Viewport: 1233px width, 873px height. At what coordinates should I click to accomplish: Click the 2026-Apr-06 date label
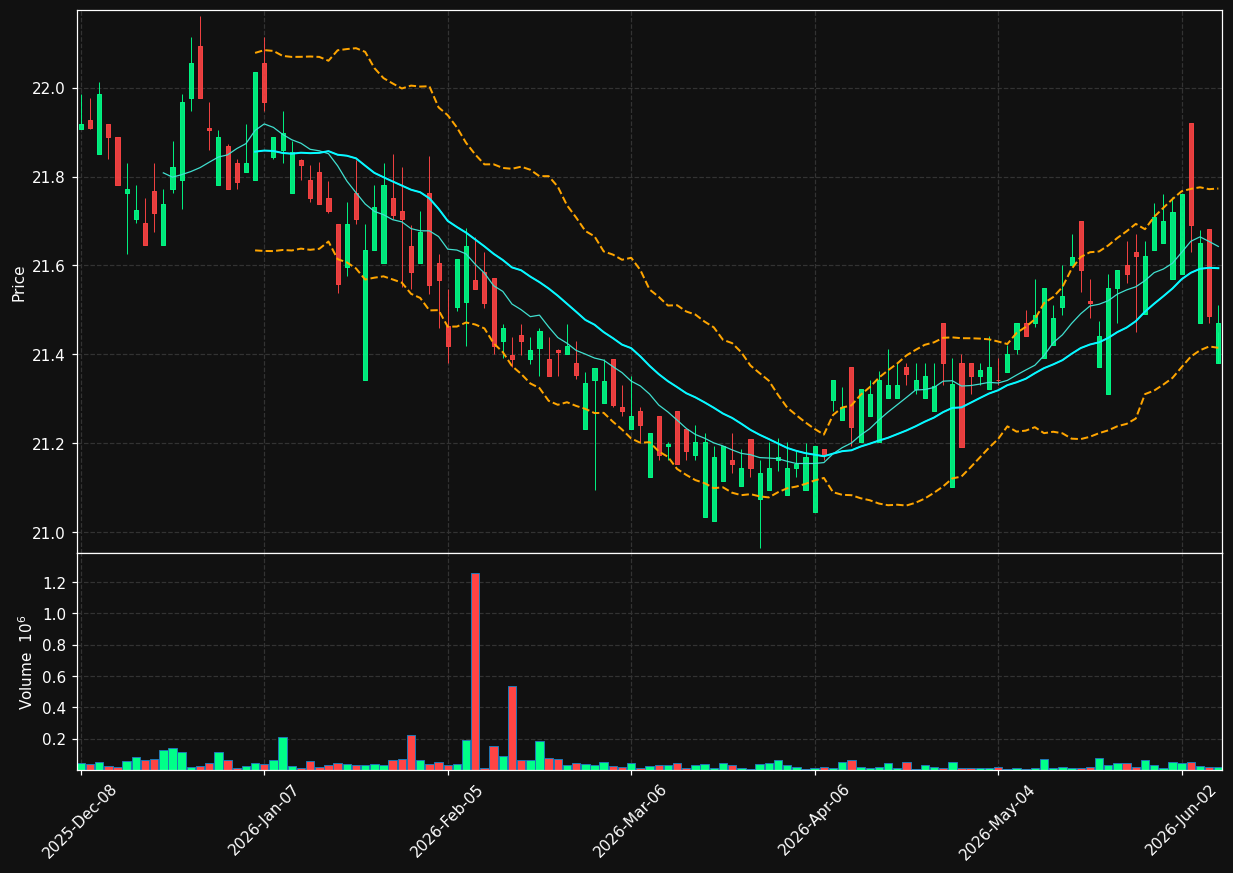tap(815, 821)
